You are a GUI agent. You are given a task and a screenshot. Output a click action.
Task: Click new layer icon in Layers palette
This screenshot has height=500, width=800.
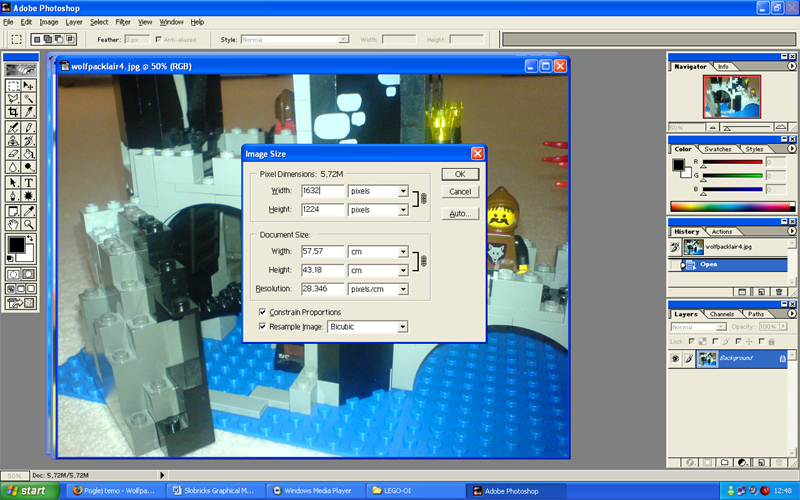point(761,462)
